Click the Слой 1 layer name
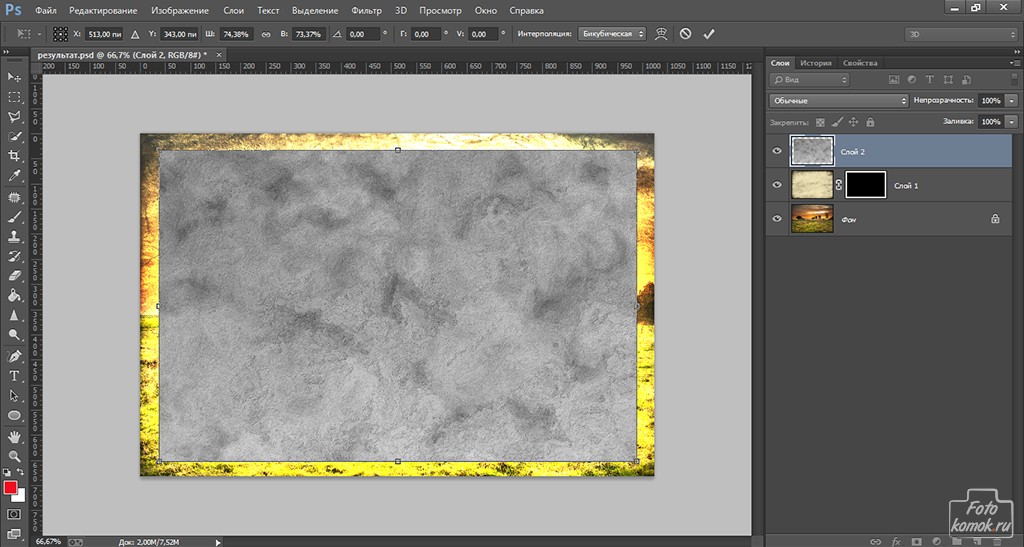The image size is (1024, 547). pyautogui.click(x=906, y=185)
